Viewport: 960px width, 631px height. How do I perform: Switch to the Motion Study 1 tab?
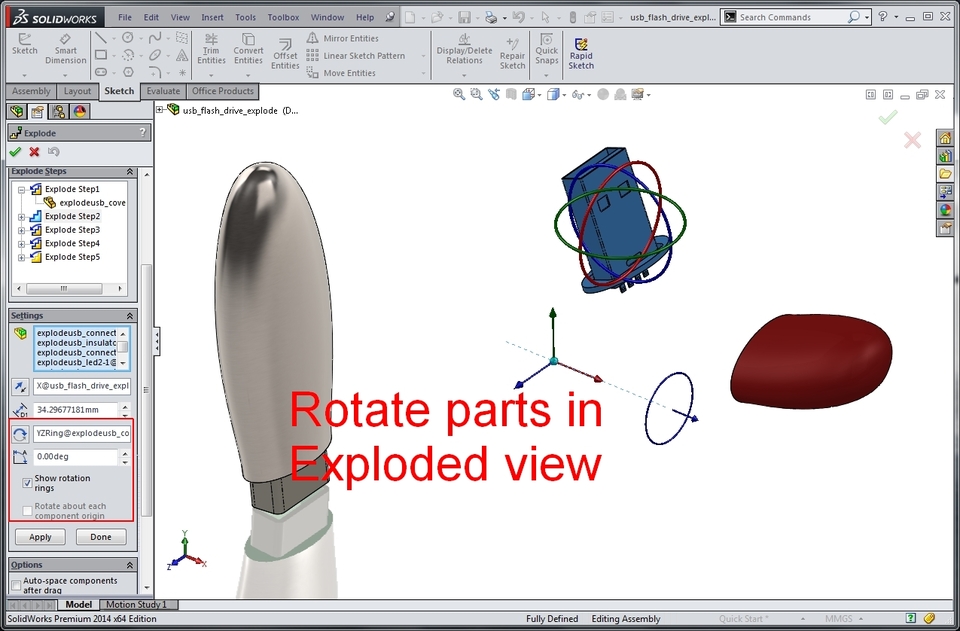[x=139, y=604]
